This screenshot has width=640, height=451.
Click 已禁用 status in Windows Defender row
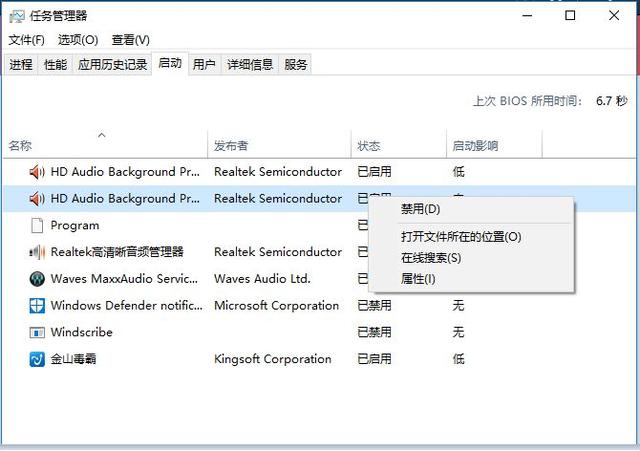click(374, 306)
